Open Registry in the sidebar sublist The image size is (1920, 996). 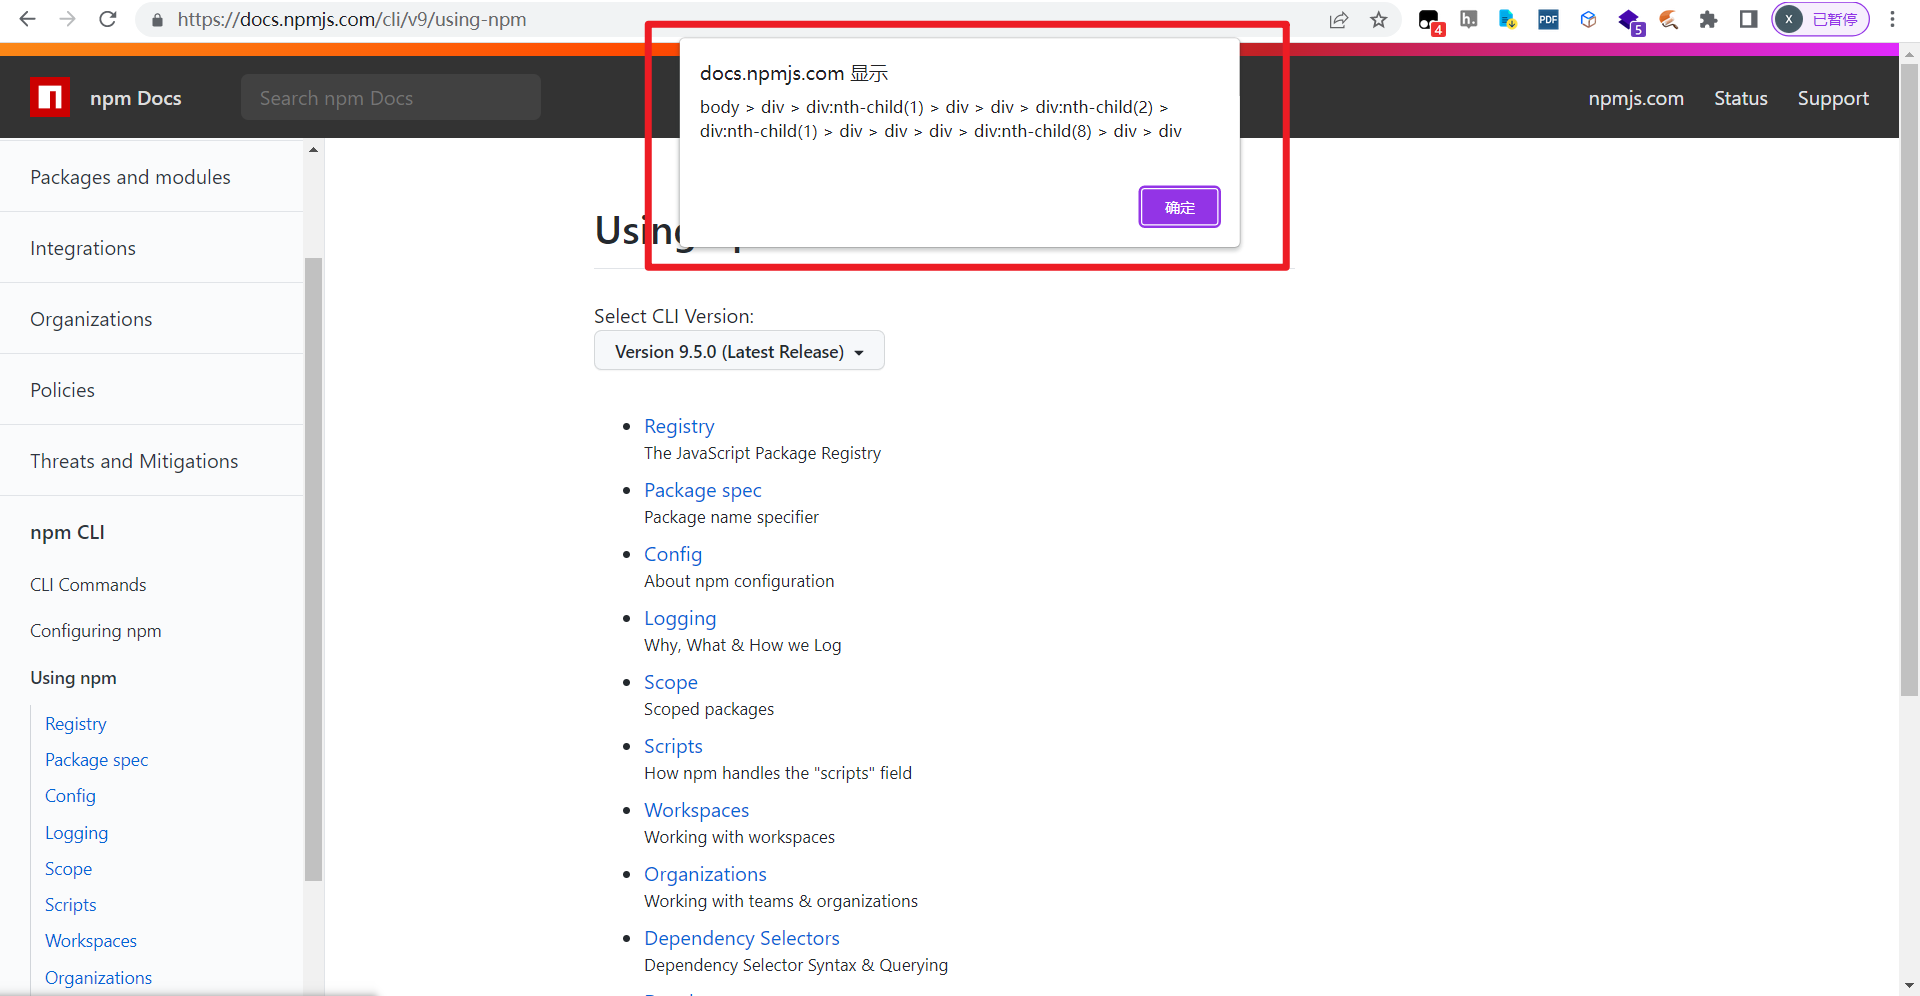click(x=76, y=724)
